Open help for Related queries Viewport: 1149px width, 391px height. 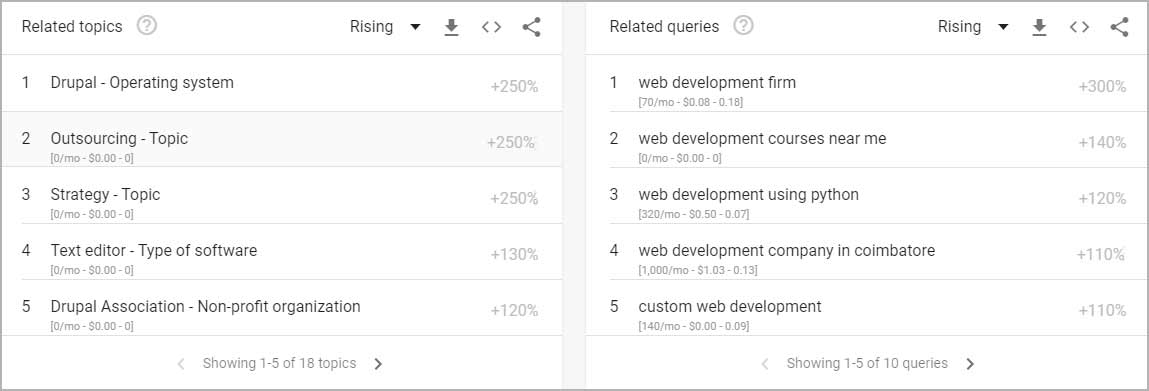click(x=744, y=26)
